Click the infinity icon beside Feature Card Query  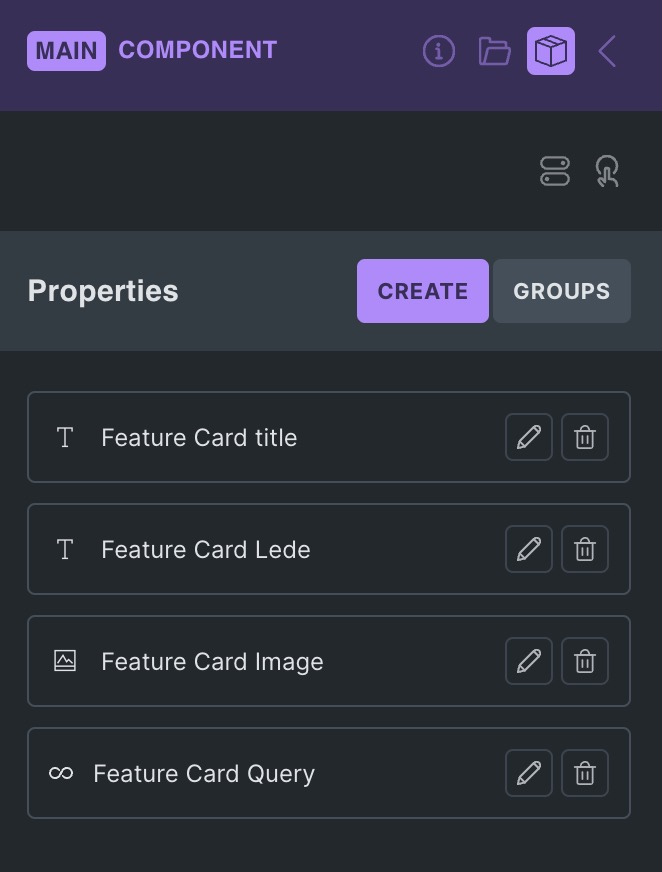[x=60, y=773]
